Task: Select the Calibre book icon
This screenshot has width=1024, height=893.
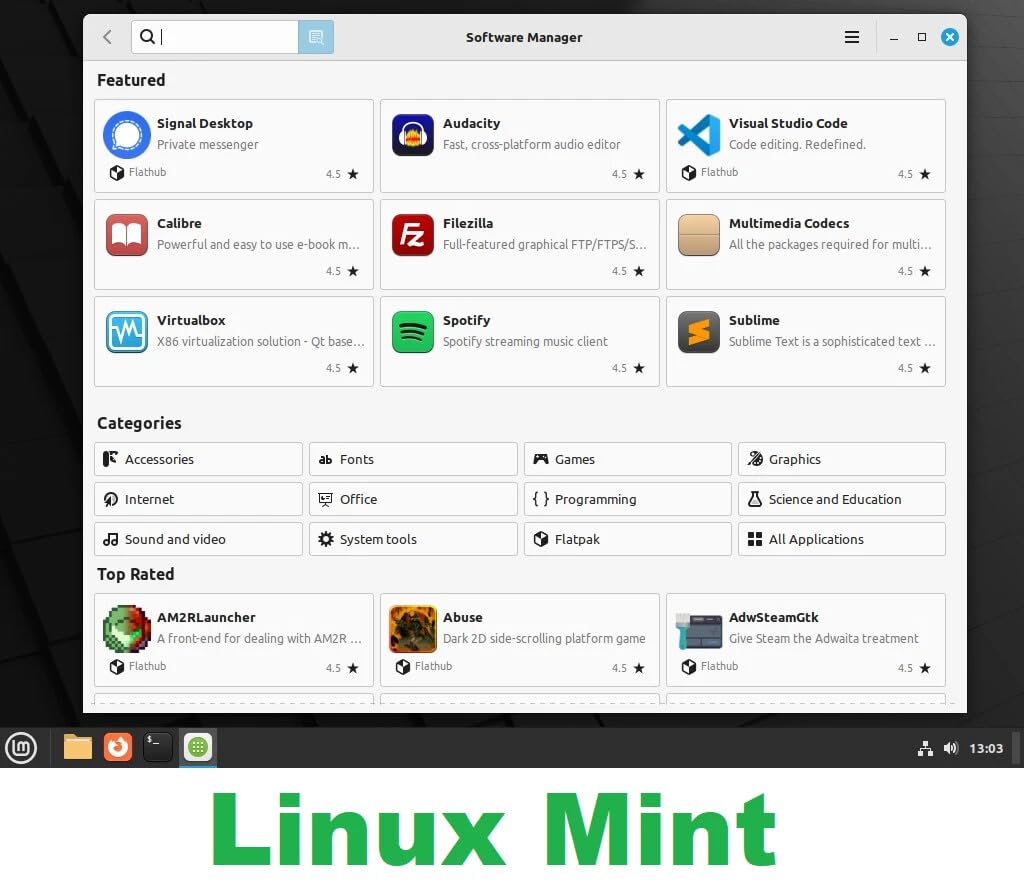Action: coord(127,235)
